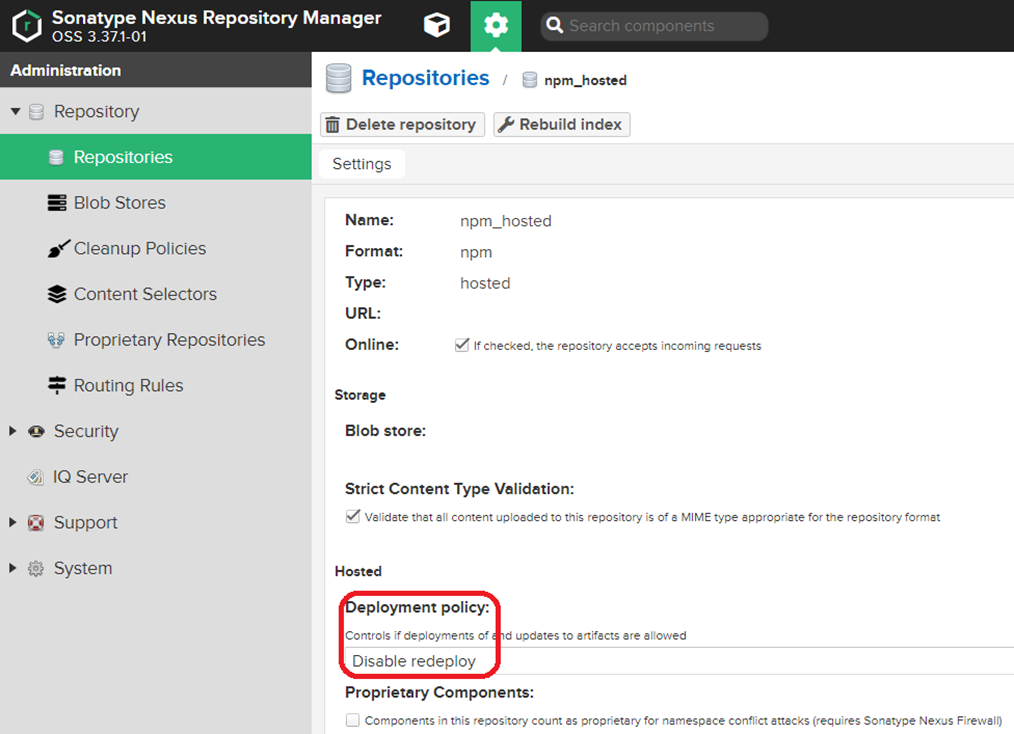The height and width of the screenshot is (734, 1014).
Task: Click the Content Selectors layers icon
Action: [x=57, y=294]
